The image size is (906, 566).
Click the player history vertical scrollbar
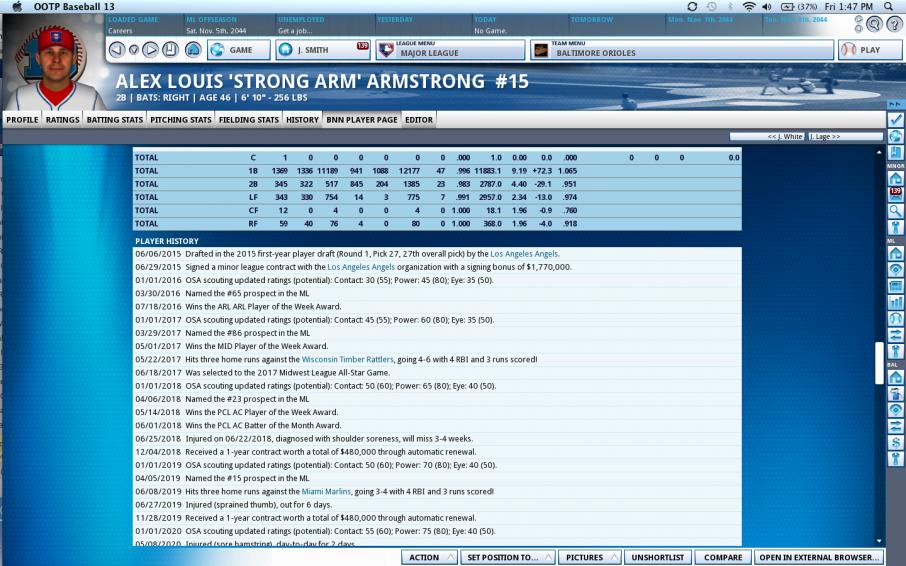coord(879,362)
